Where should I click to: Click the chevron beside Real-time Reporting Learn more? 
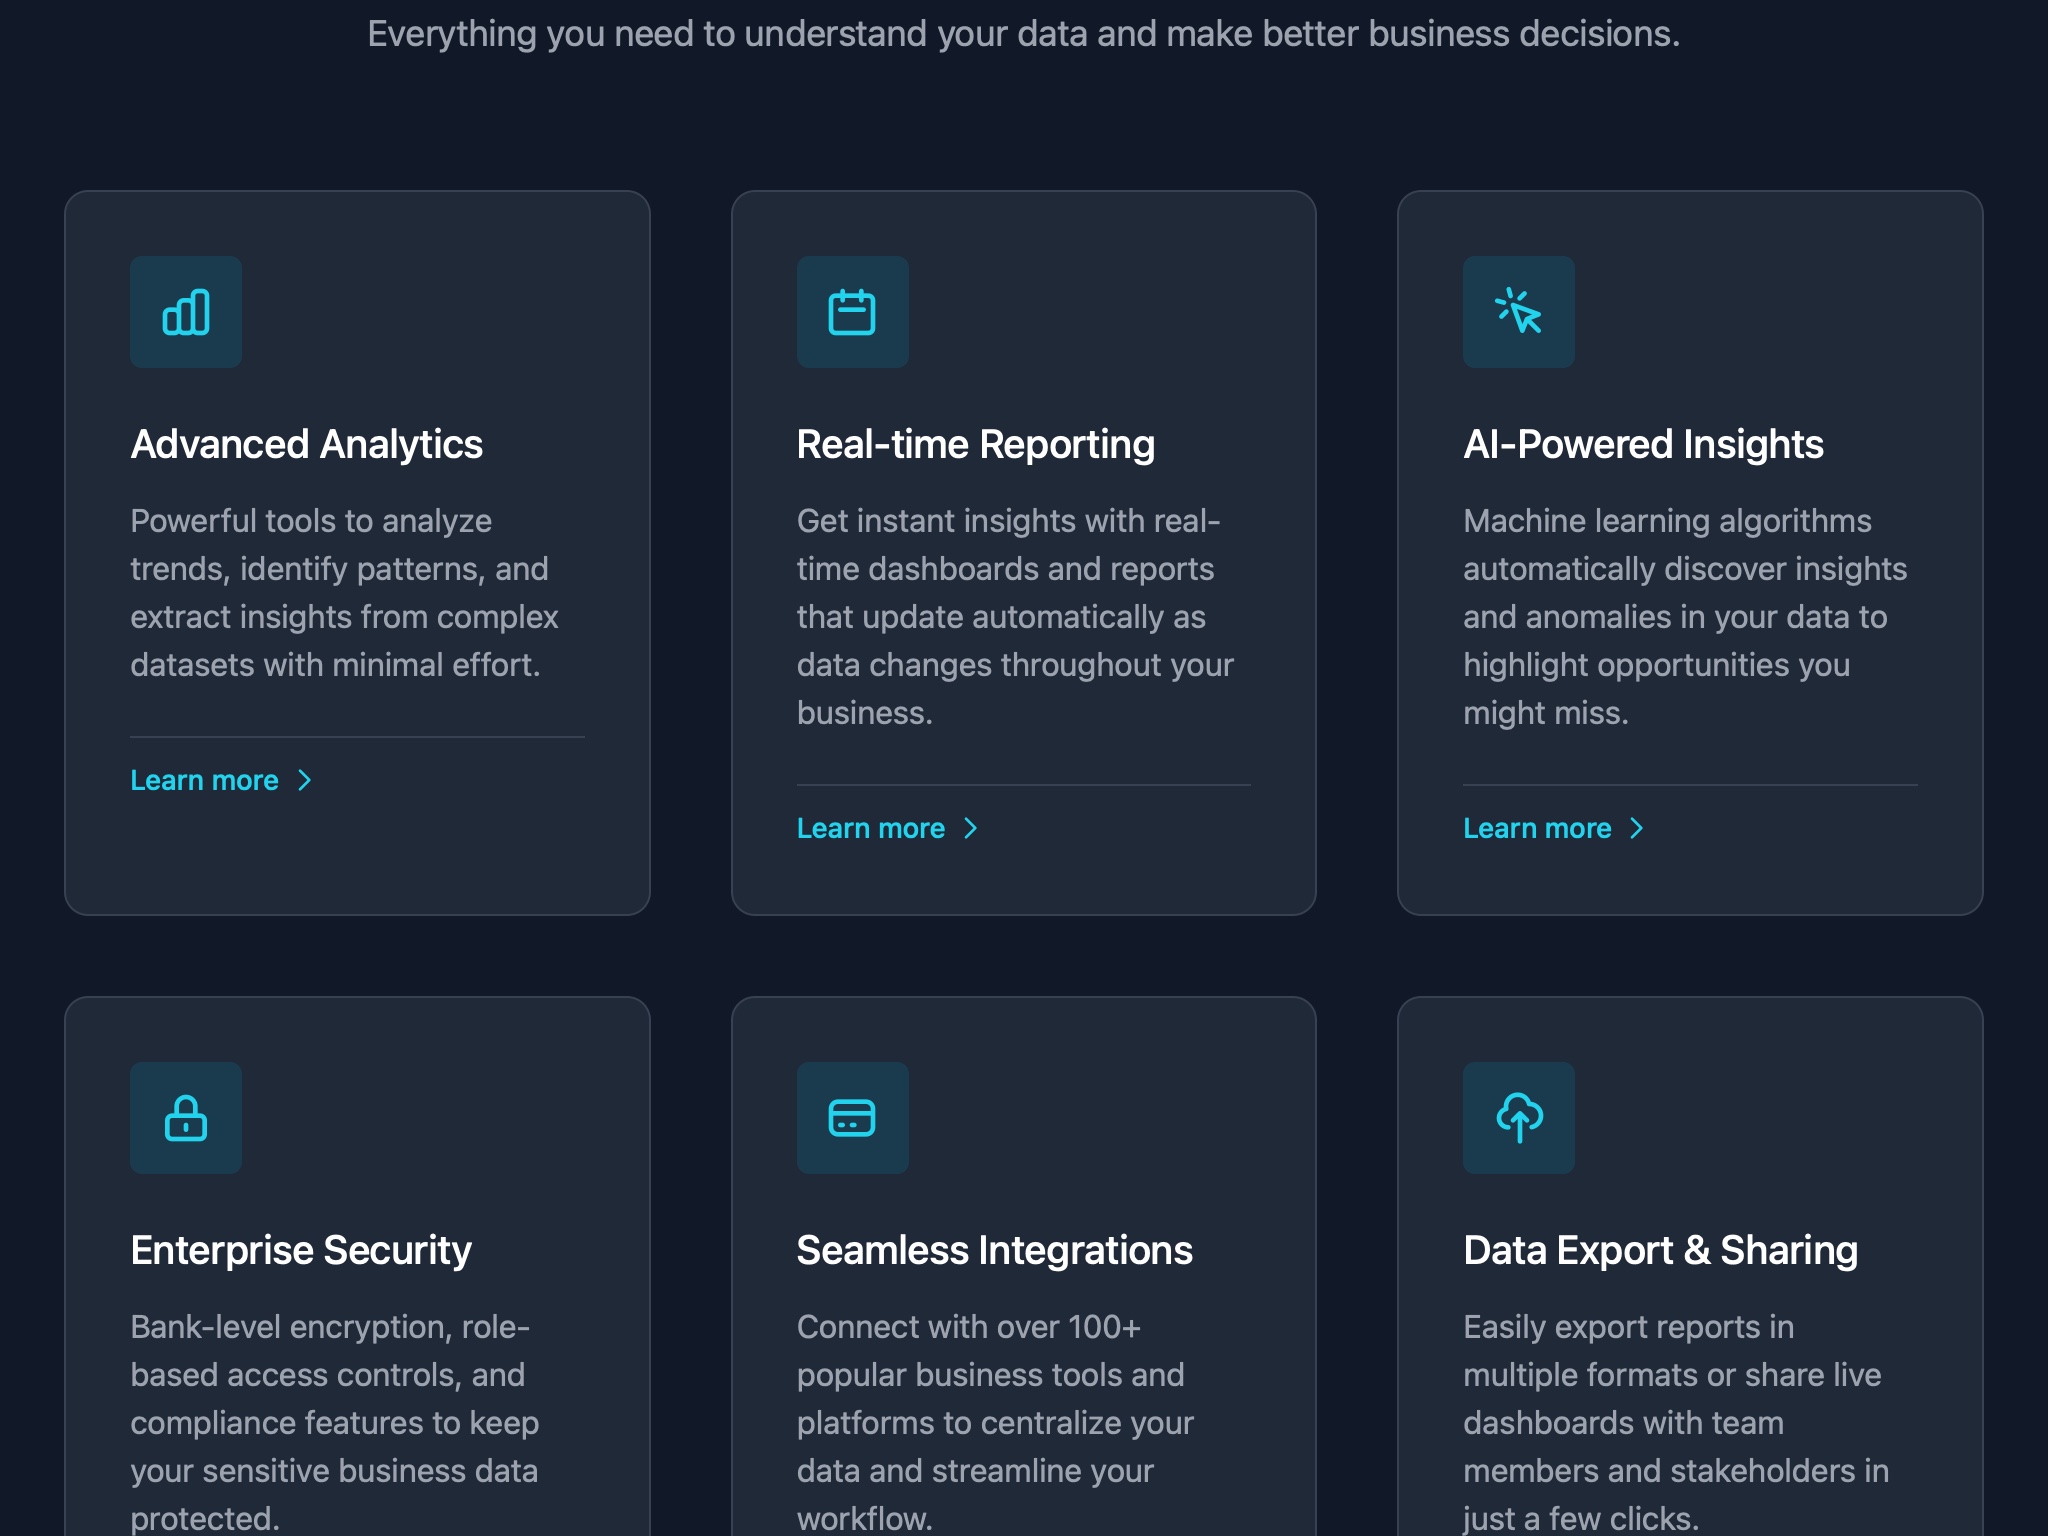971,828
